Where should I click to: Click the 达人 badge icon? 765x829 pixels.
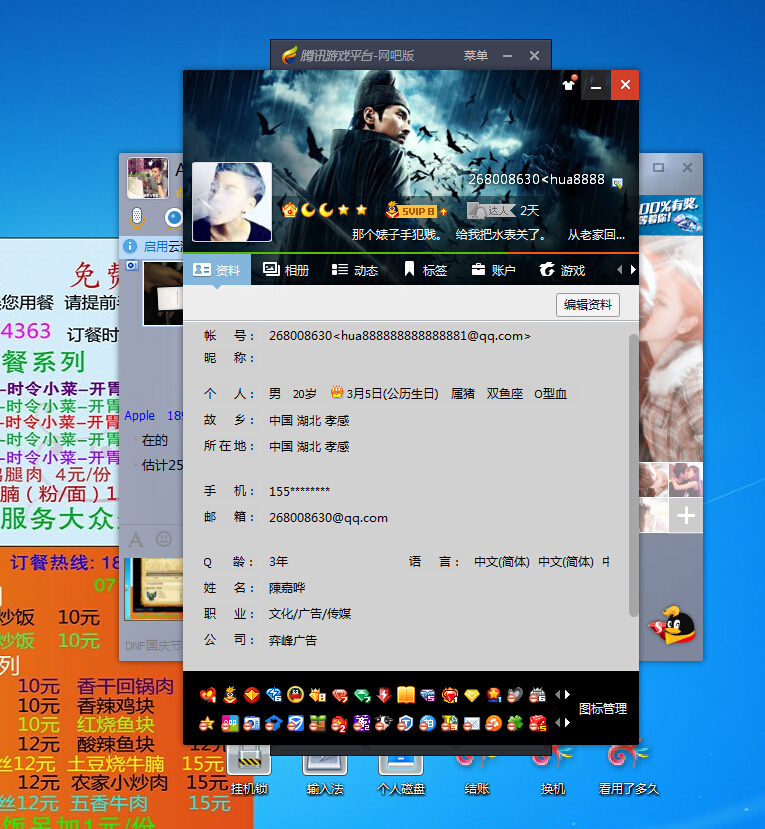pos(491,210)
